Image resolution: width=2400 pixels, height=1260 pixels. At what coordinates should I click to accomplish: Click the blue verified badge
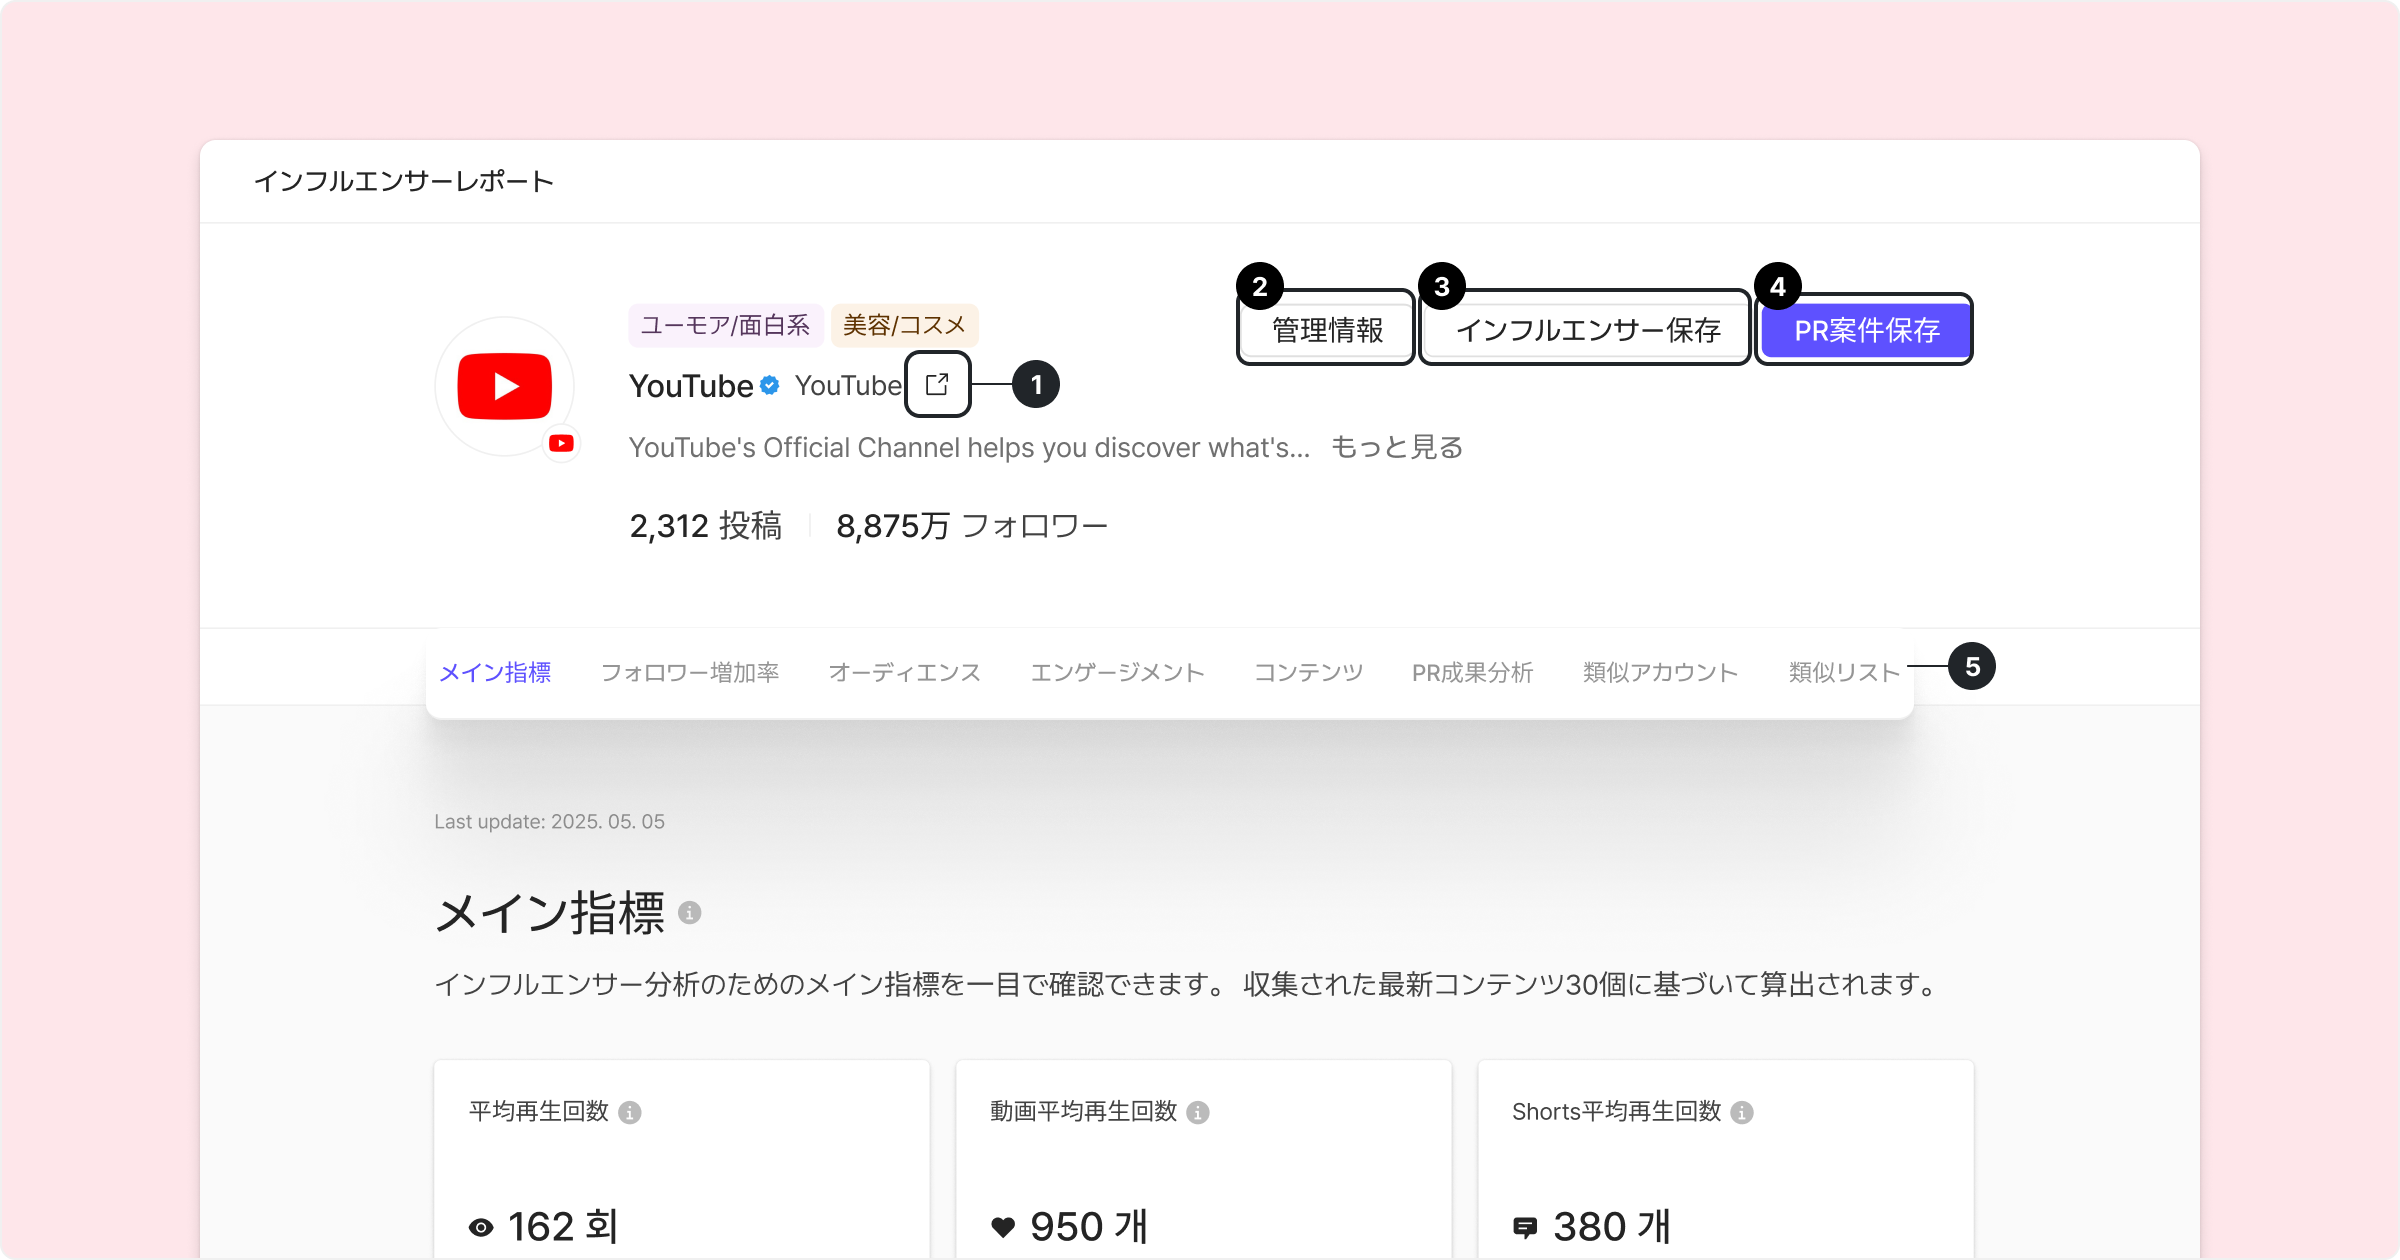(769, 385)
